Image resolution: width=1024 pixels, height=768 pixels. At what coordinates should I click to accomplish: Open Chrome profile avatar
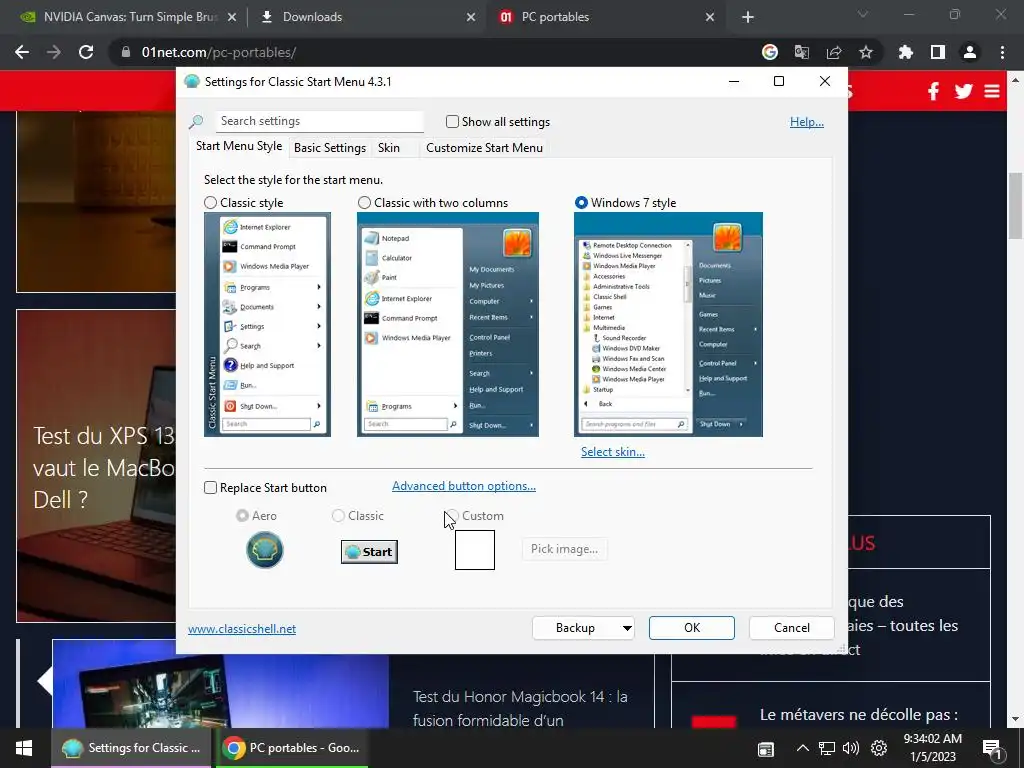click(x=970, y=52)
